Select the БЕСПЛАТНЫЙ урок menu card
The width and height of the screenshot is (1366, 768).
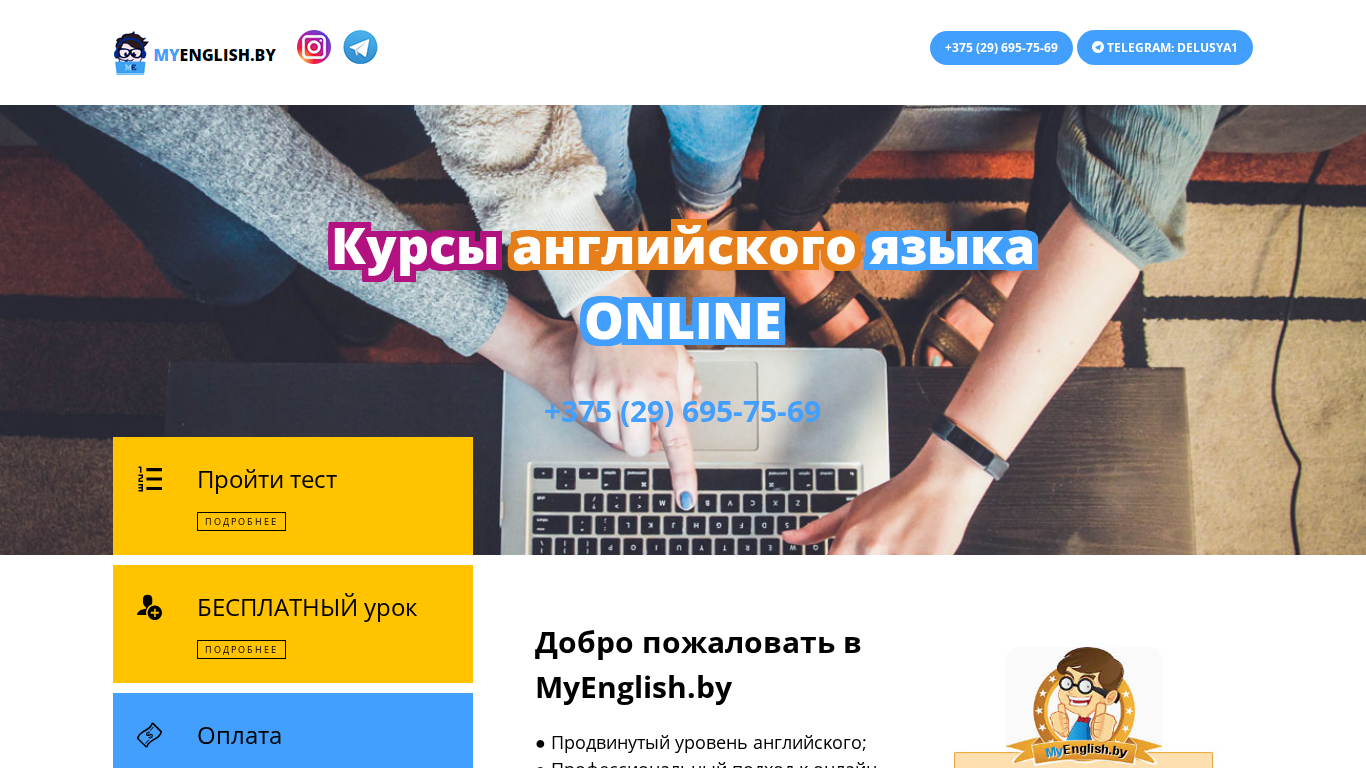293,624
